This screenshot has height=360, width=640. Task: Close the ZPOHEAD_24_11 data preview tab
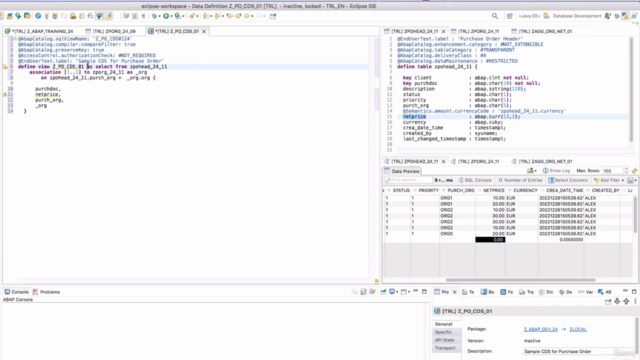443,162
